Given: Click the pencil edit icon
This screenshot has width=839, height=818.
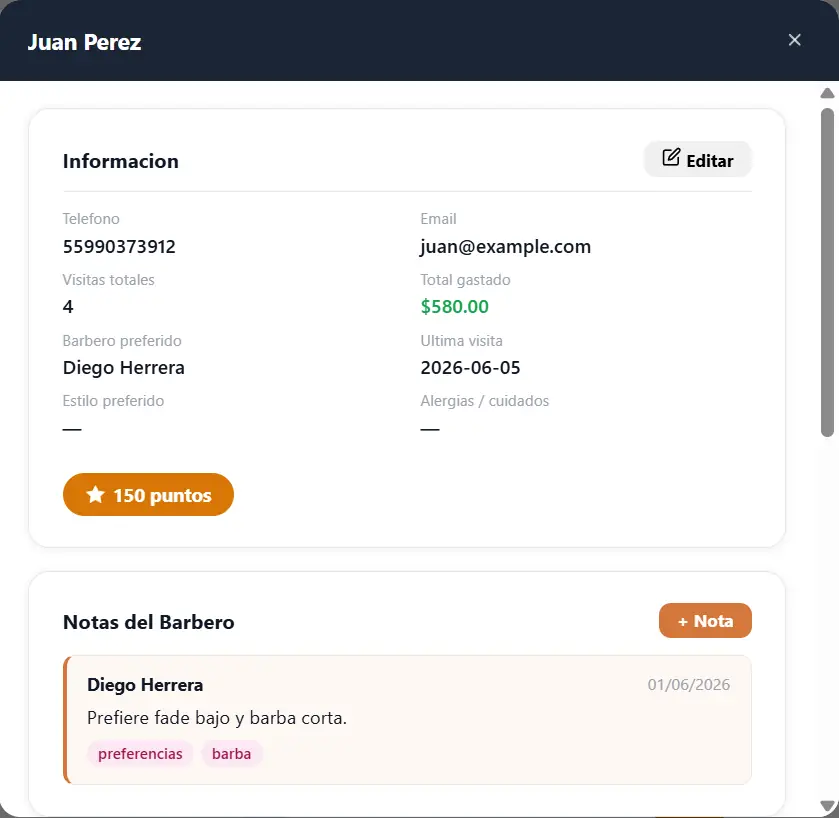Looking at the screenshot, I should (671, 157).
